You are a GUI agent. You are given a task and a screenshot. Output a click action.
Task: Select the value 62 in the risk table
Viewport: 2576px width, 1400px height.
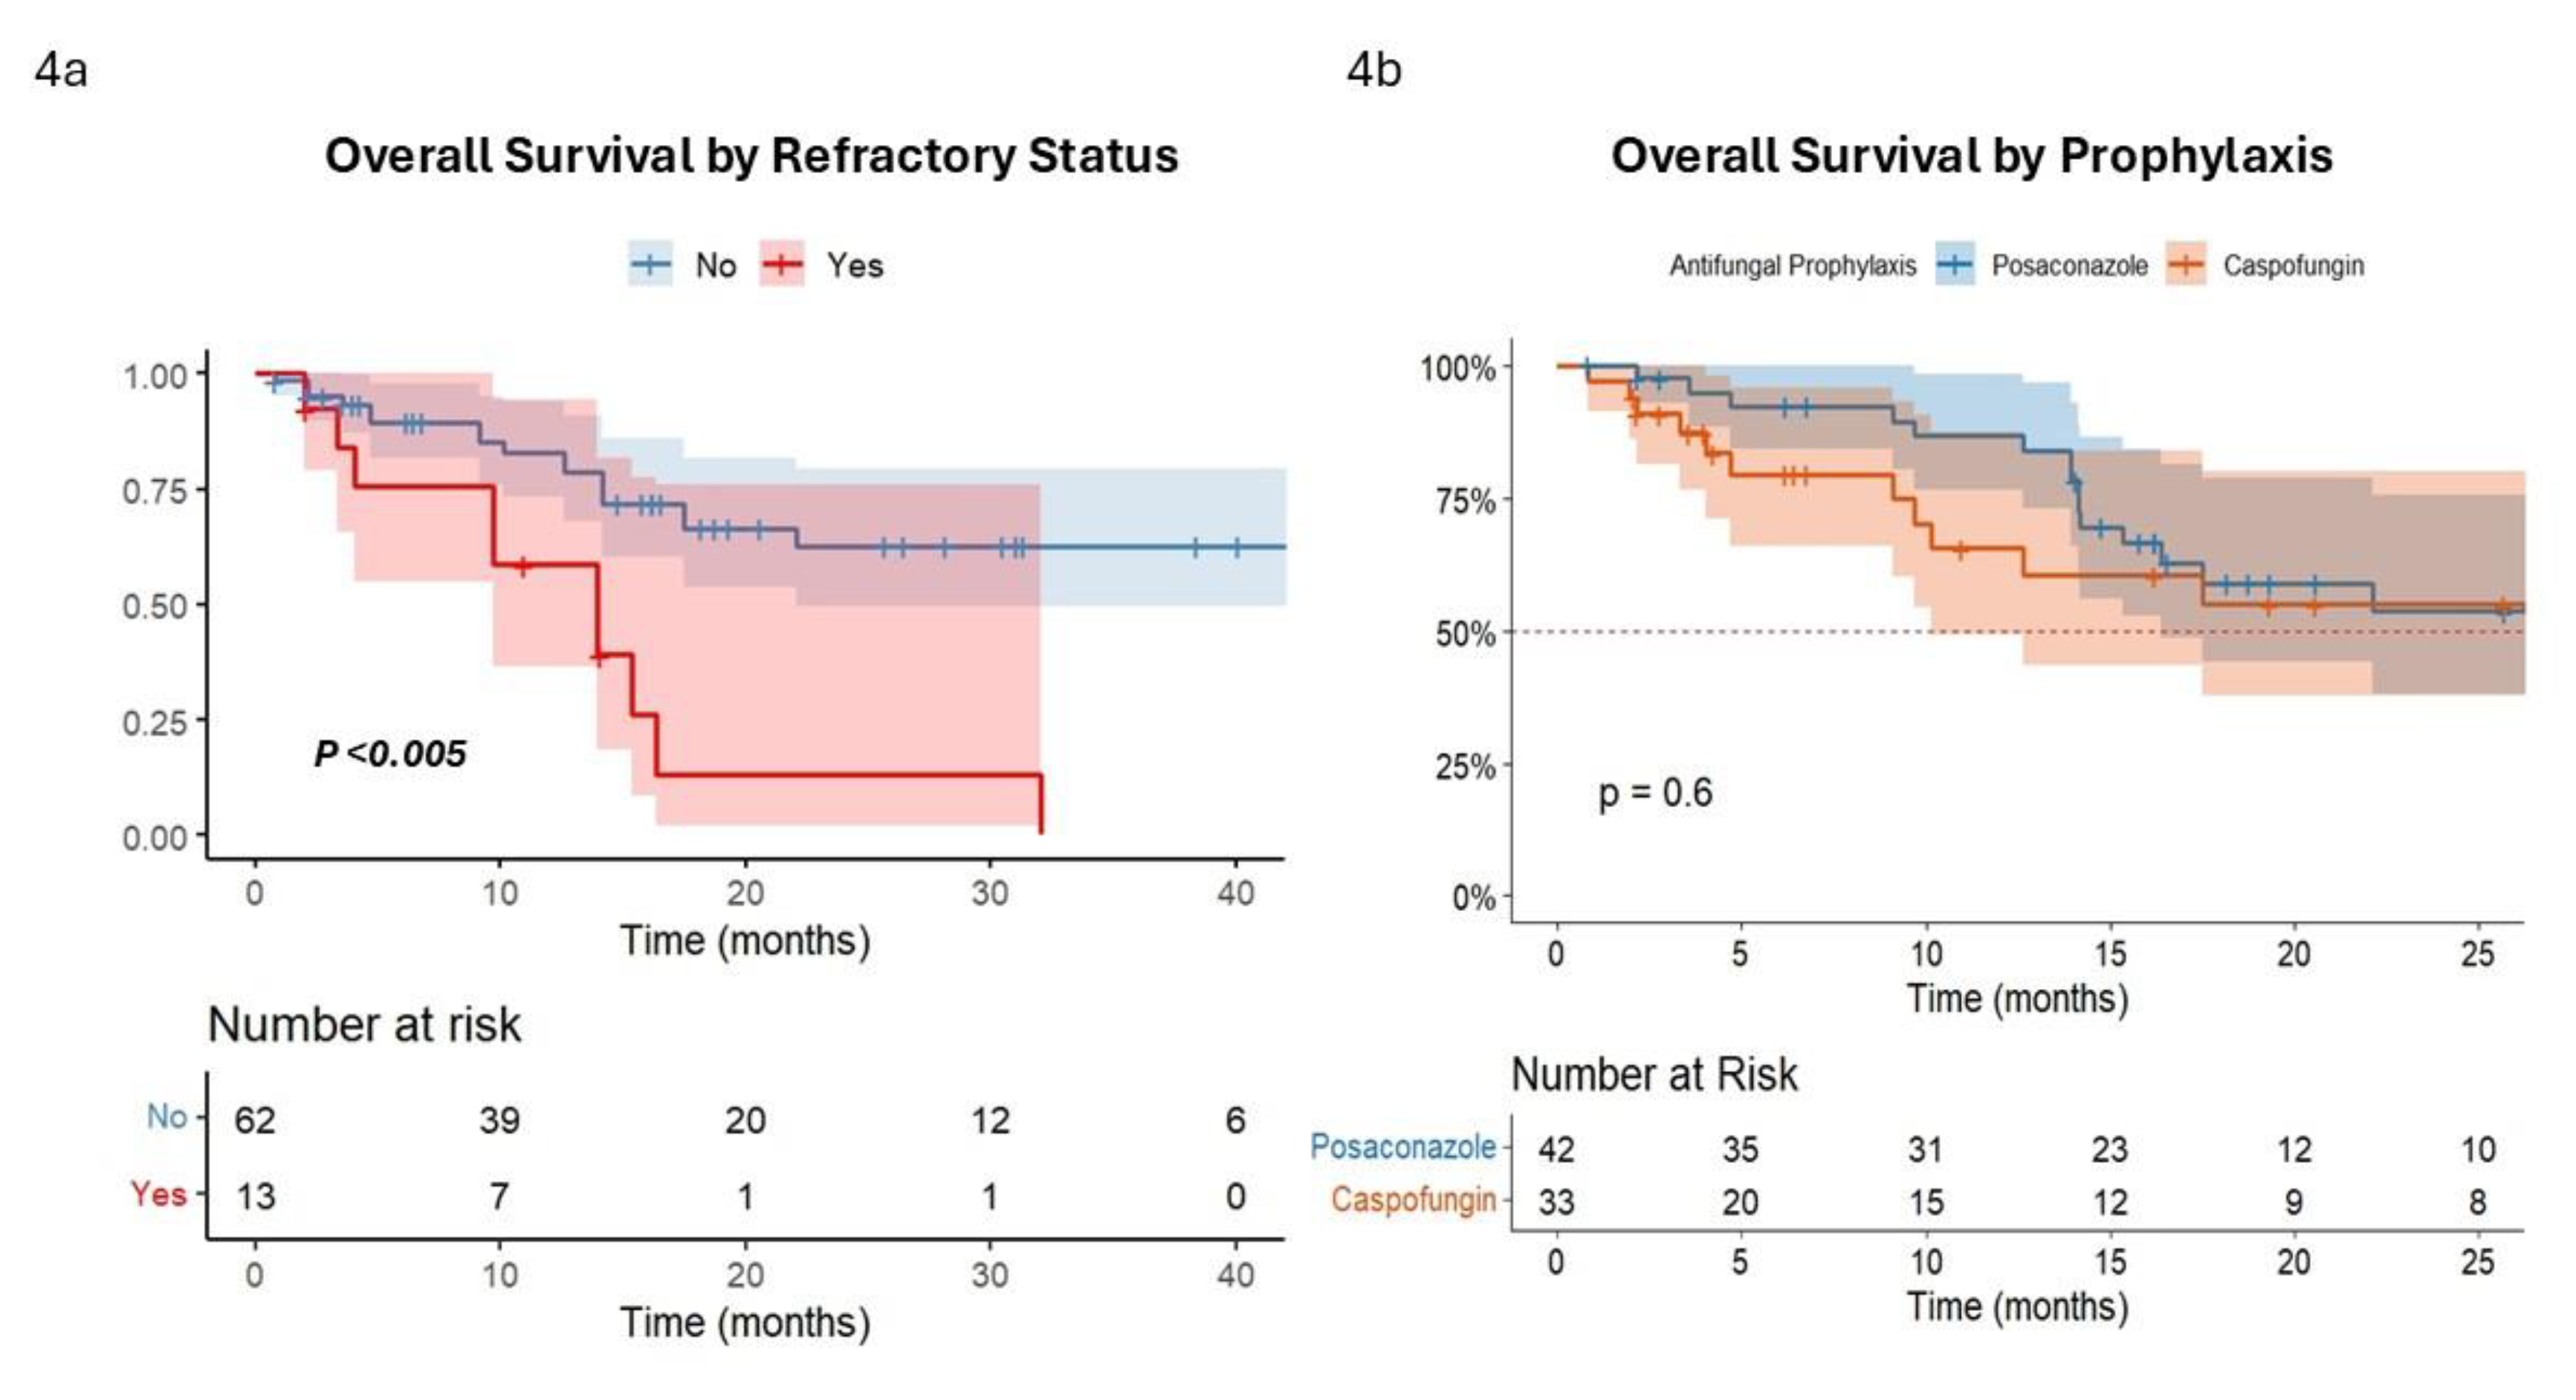255,1120
